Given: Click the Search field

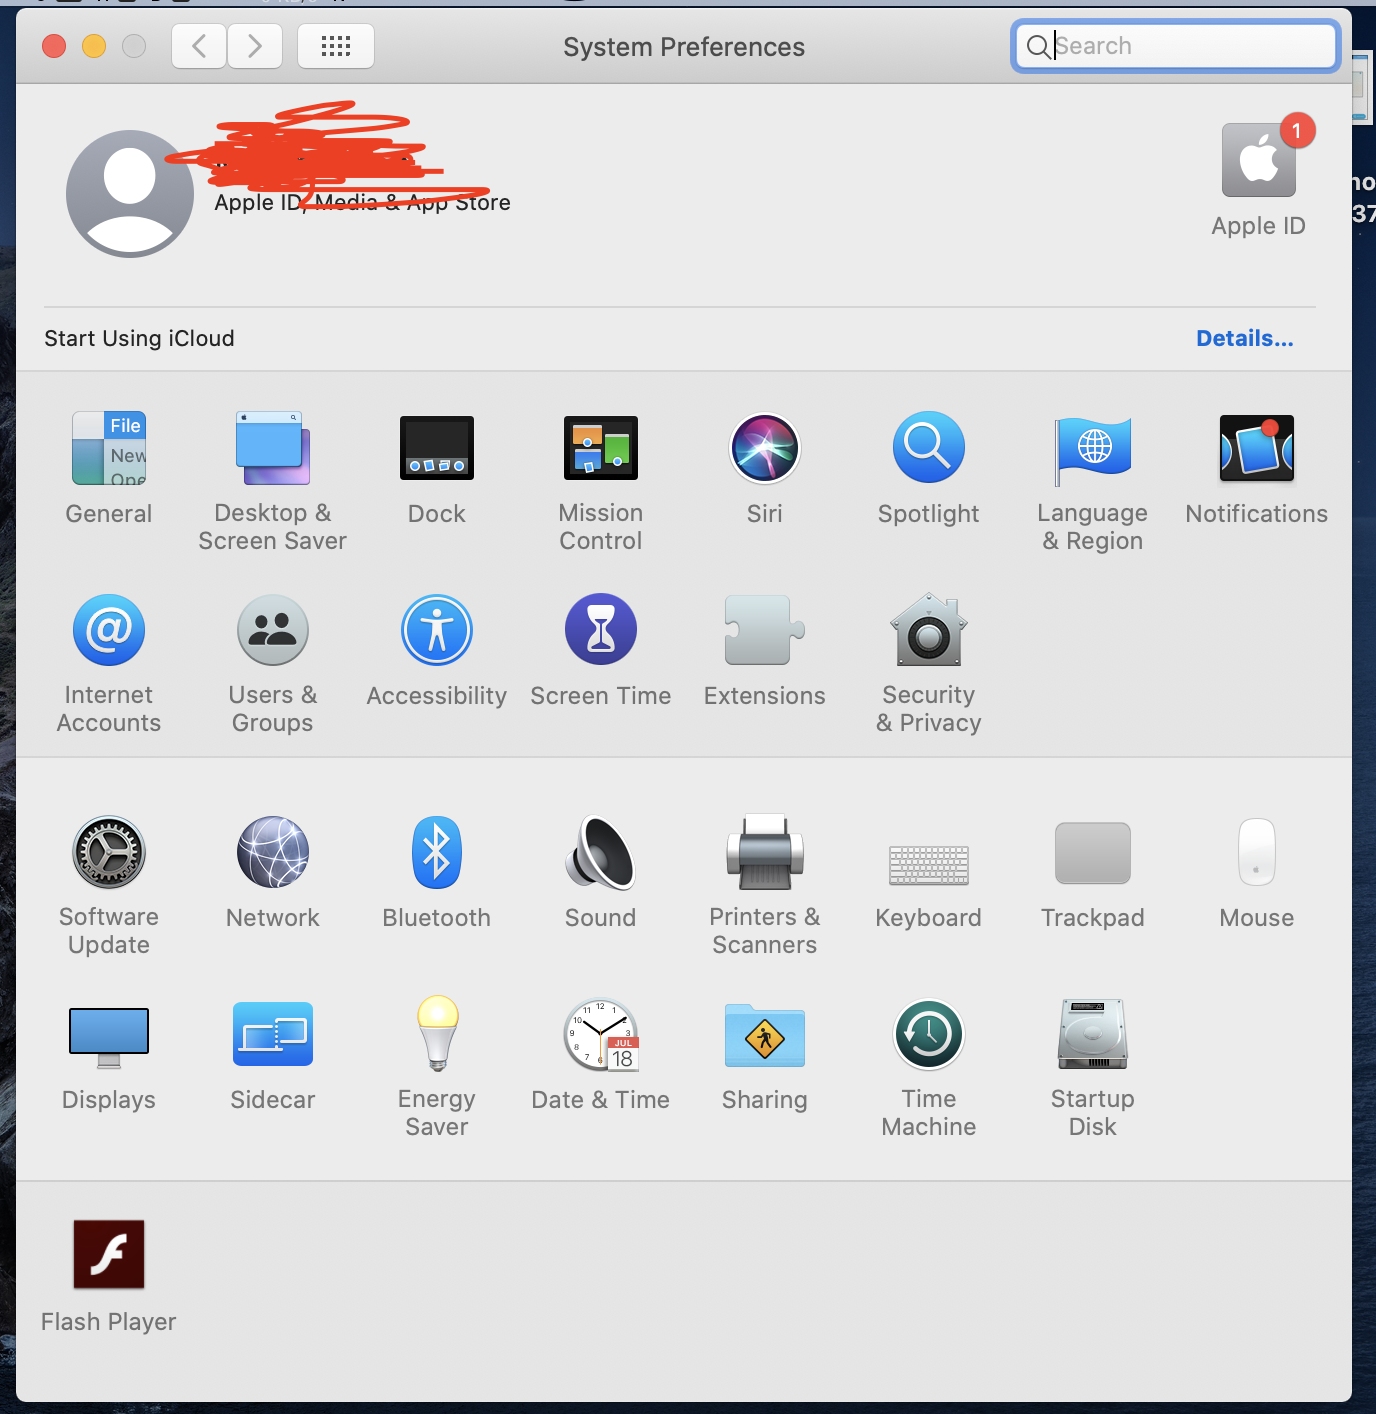Looking at the screenshot, I should pos(1176,46).
